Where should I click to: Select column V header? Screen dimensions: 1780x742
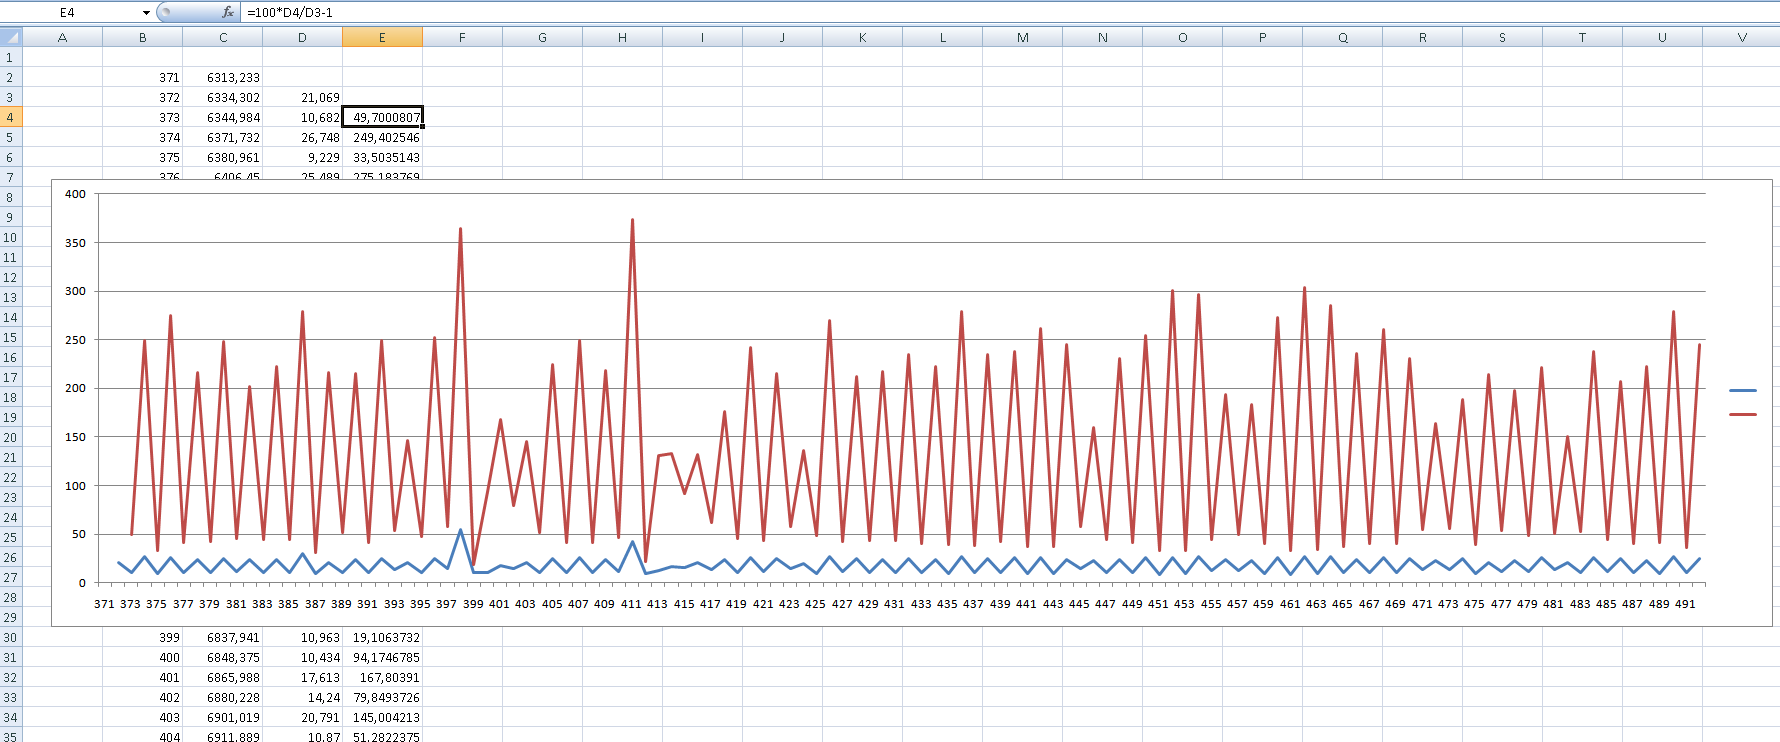[x=1741, y=37]
